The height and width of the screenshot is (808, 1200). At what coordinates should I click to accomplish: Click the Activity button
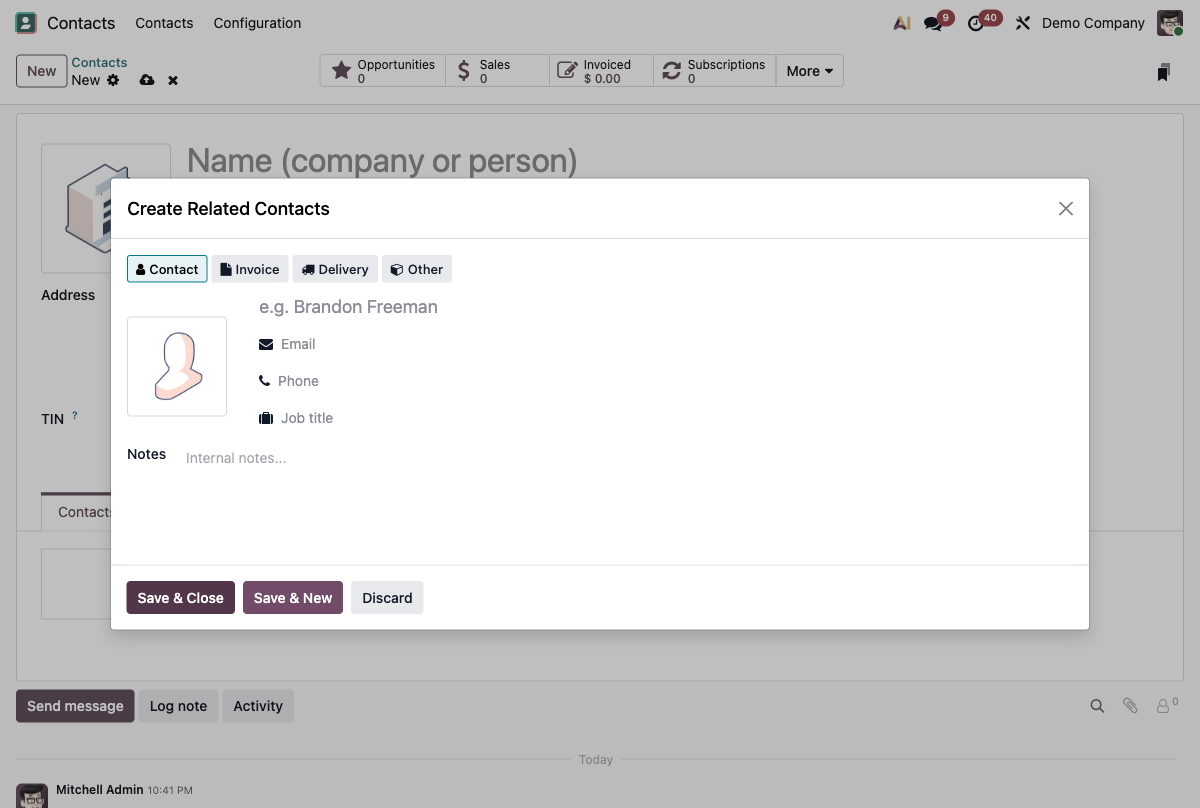258,706
